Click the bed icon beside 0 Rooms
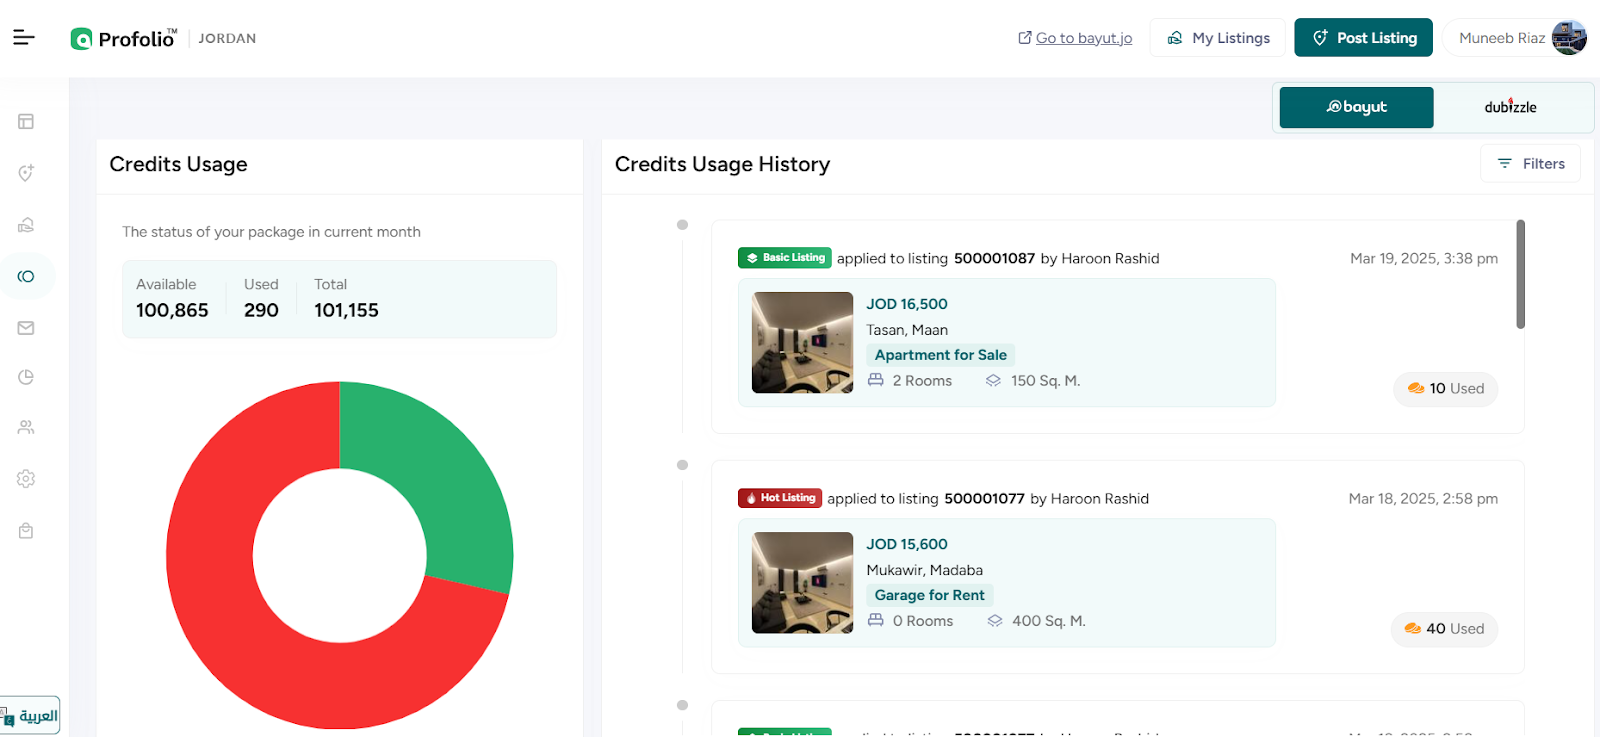 click(x=876, y=620)
